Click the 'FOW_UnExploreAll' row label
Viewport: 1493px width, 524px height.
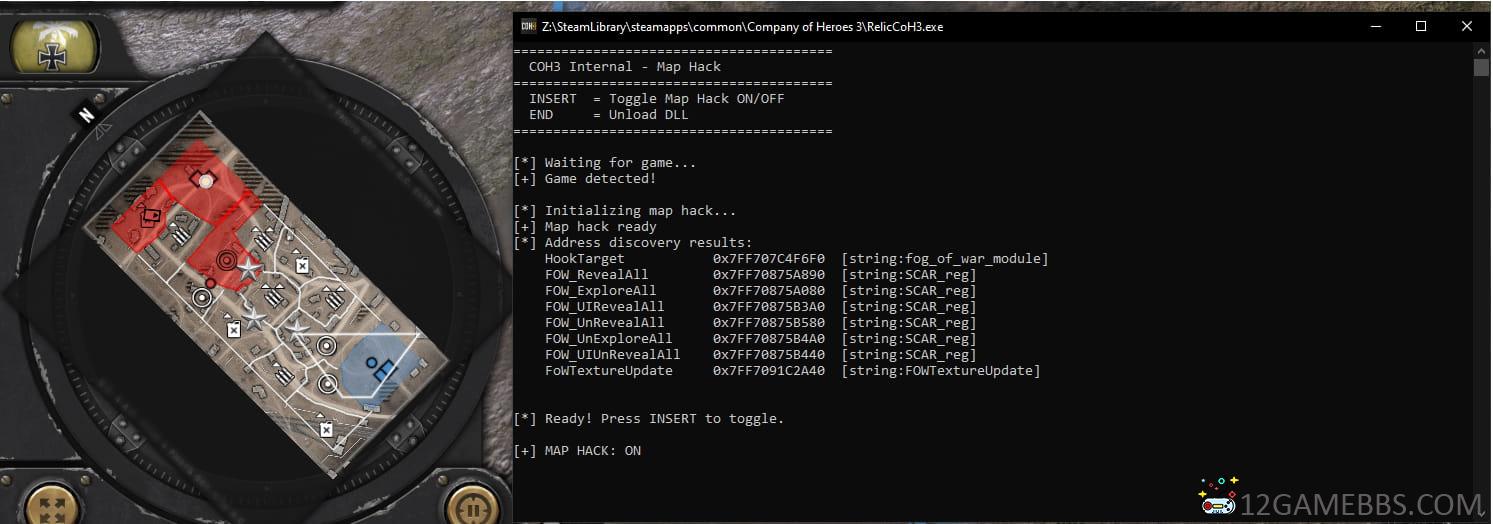click(x=609, y=339)
